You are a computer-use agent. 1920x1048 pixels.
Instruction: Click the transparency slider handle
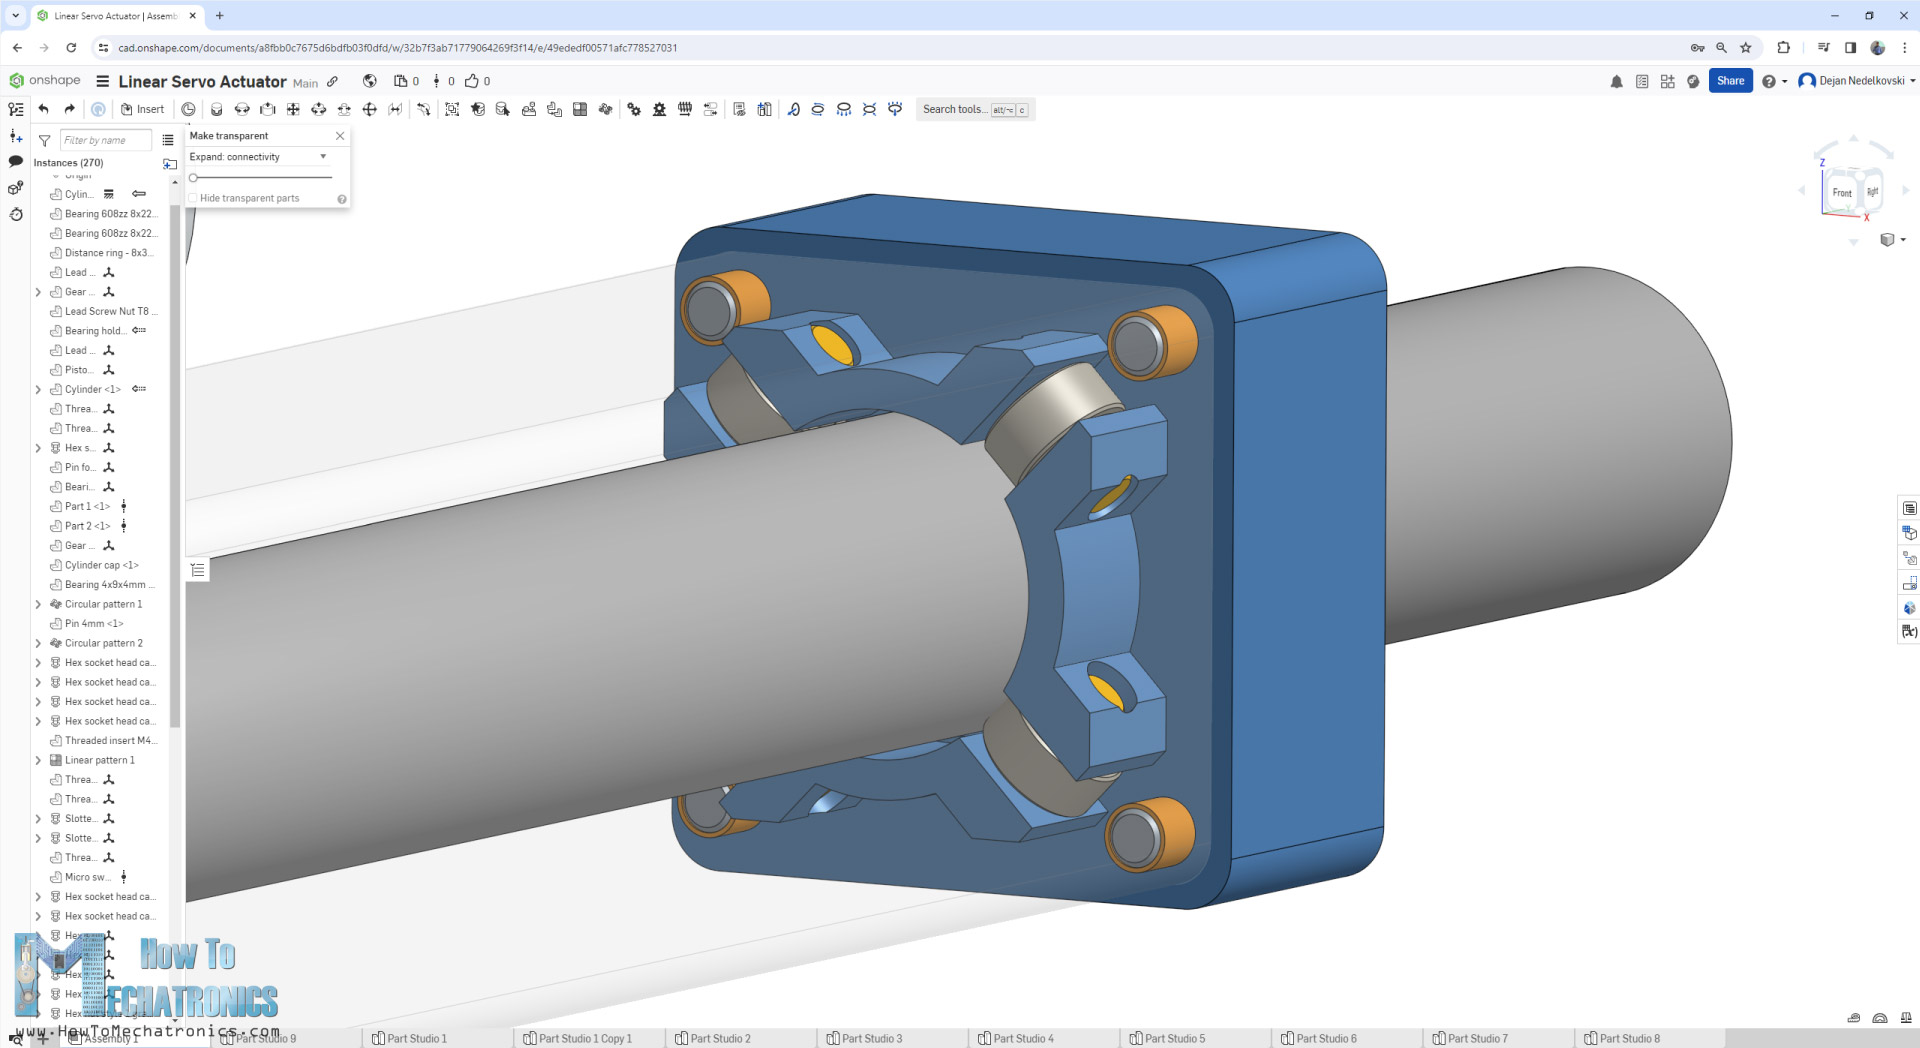(x=194, y=178)
